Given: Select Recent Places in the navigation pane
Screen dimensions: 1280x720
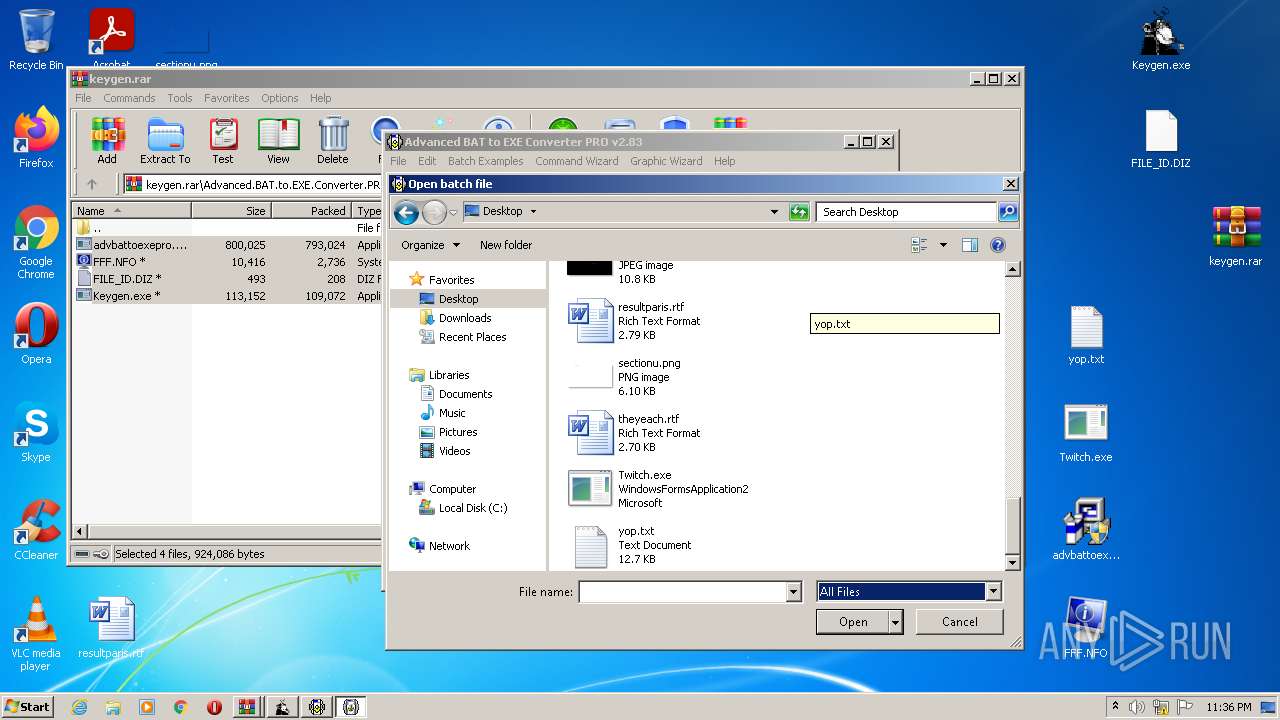Looking at the screenshot, I should pyautogui.click(x=472, y=337).
